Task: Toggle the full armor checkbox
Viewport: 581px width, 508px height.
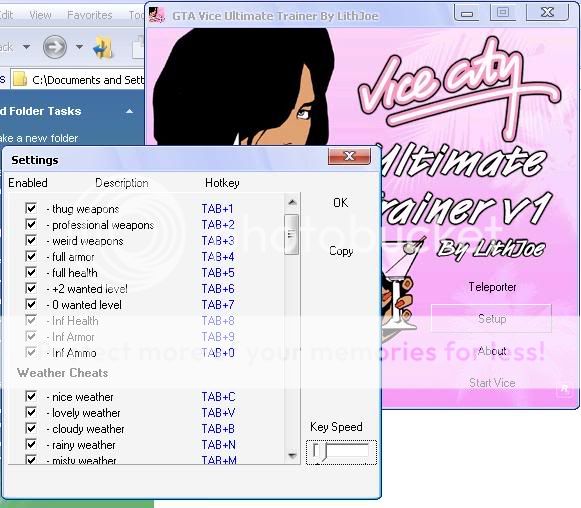Action: click(31, 256)
